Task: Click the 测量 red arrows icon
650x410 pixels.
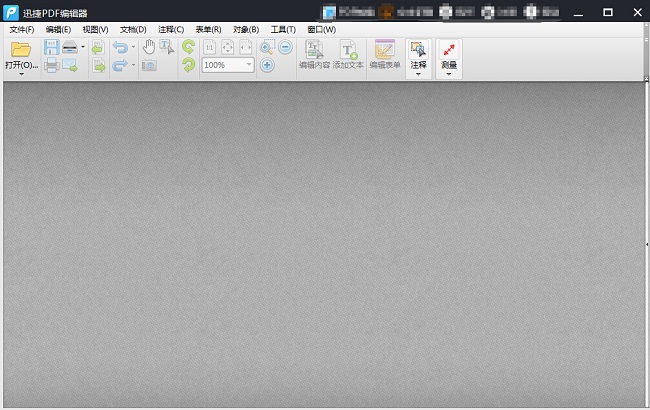Action: click(449, 50)
